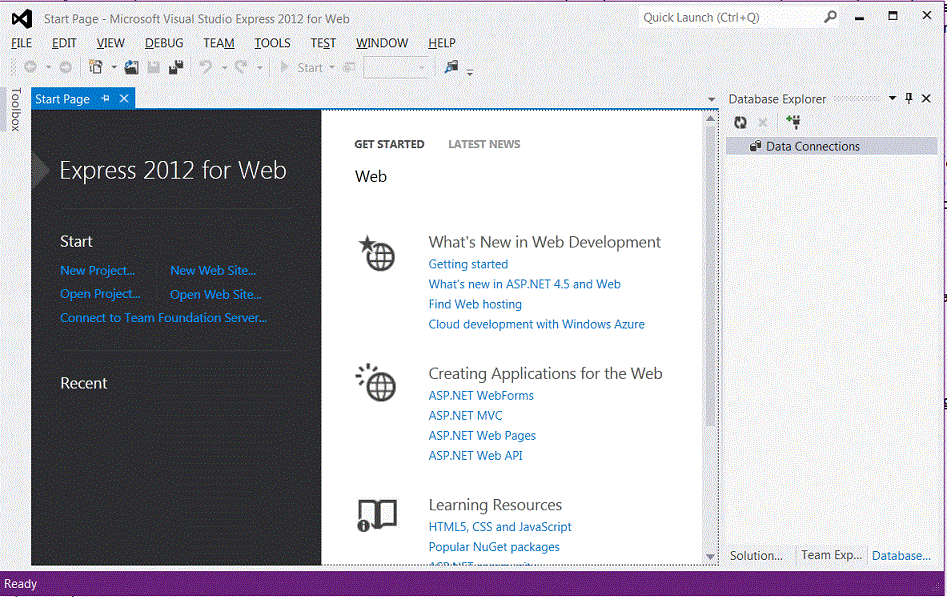Click the New Project... link

click(x=98, y=271)
